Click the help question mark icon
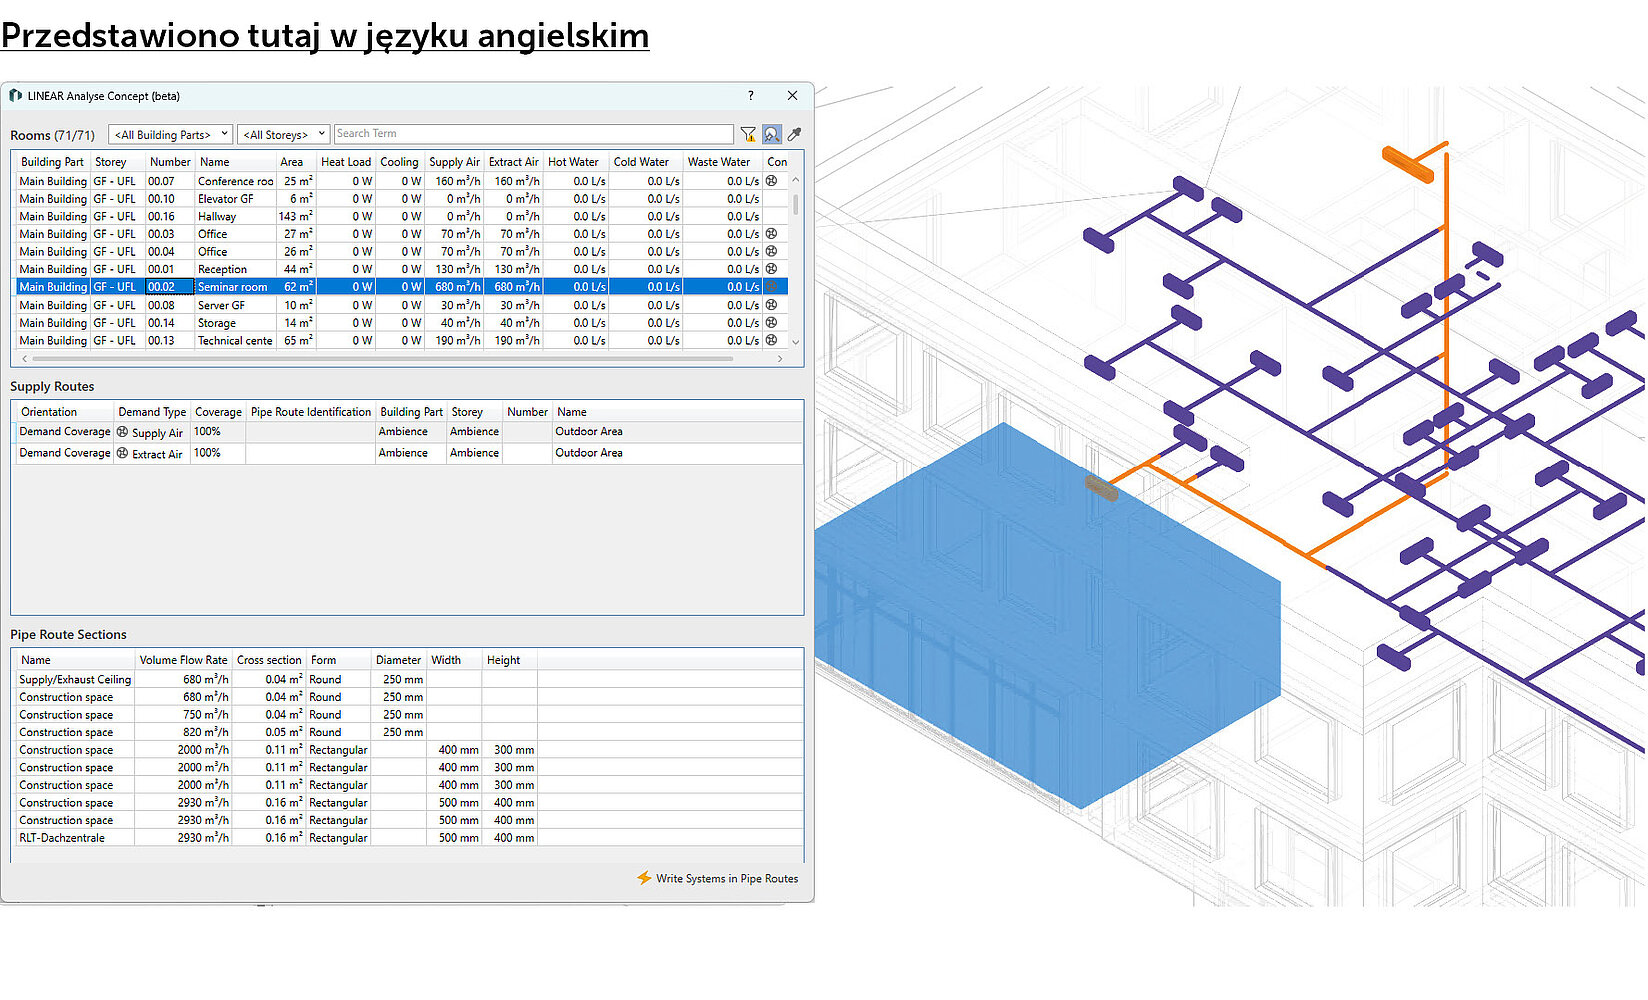Screen dimensions: 1648x1000 click(x=751, y=96)
